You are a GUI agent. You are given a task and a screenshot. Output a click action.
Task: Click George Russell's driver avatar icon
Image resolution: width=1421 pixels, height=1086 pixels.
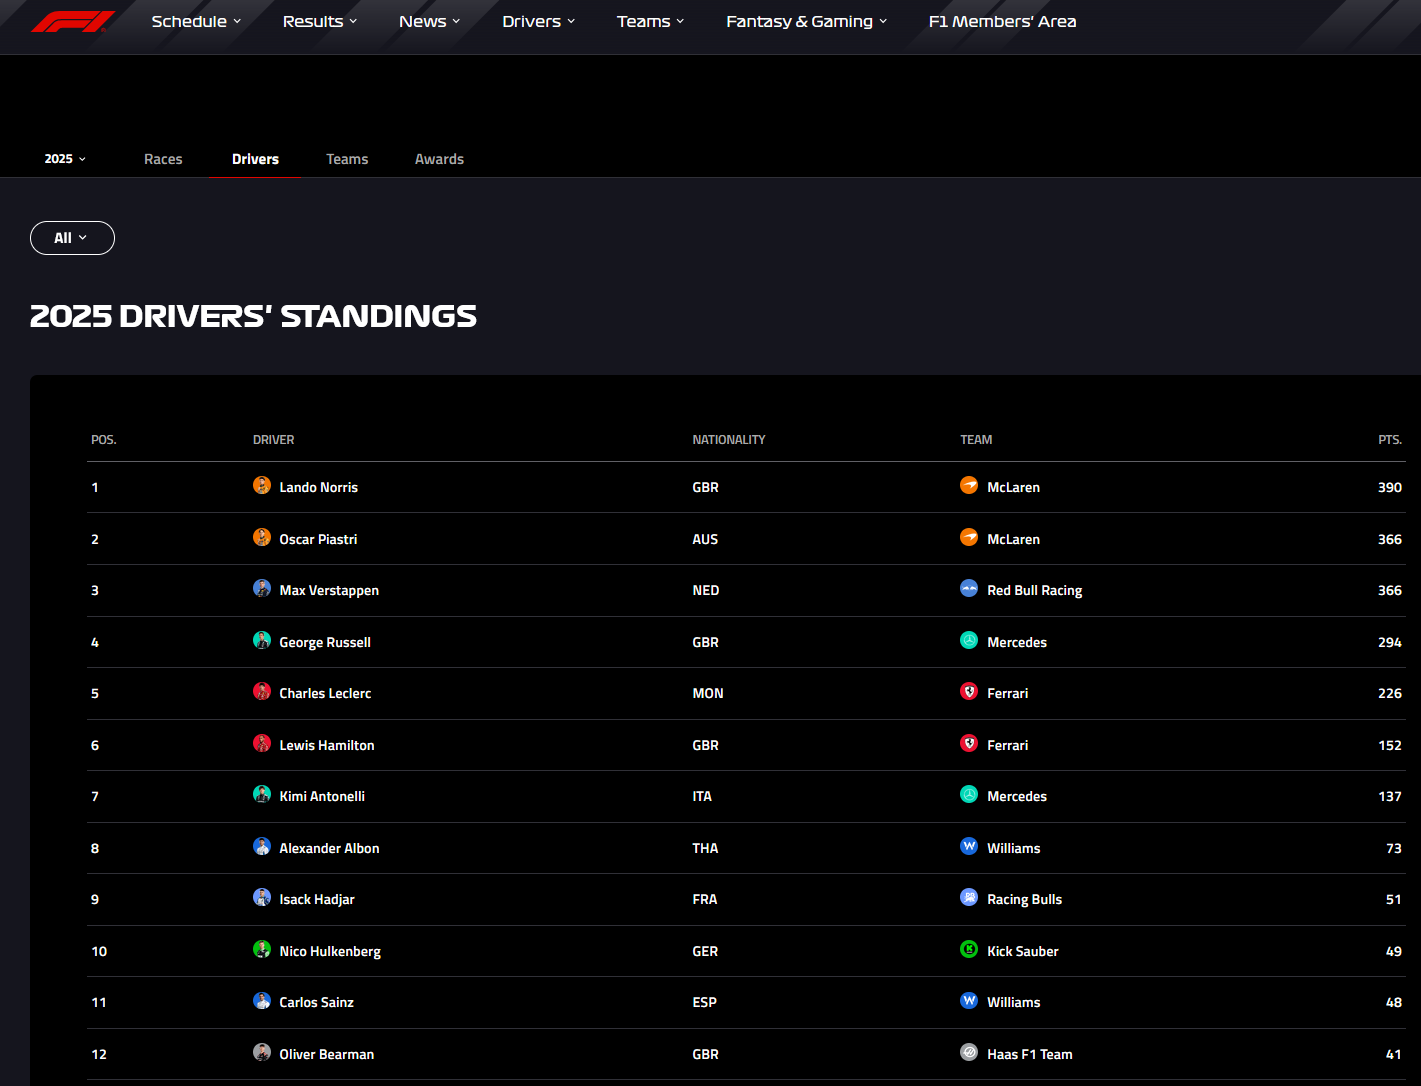(x=262, y=641)
